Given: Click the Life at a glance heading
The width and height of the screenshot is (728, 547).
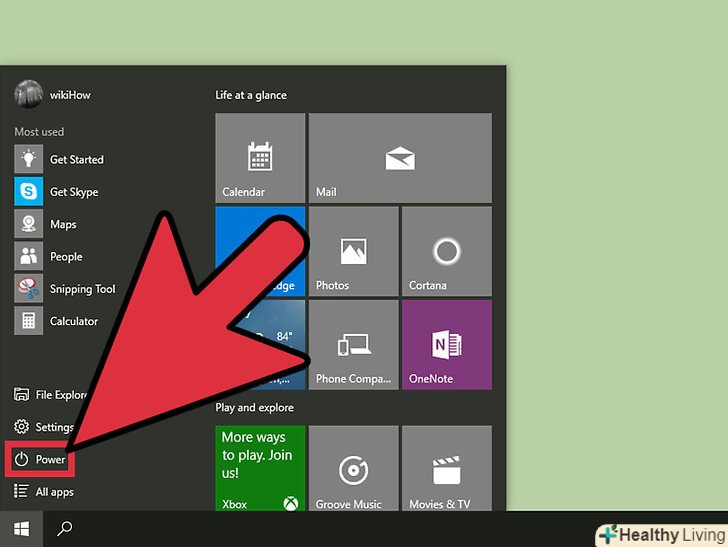Looking at the screenshot, I should tap(251, 95).
